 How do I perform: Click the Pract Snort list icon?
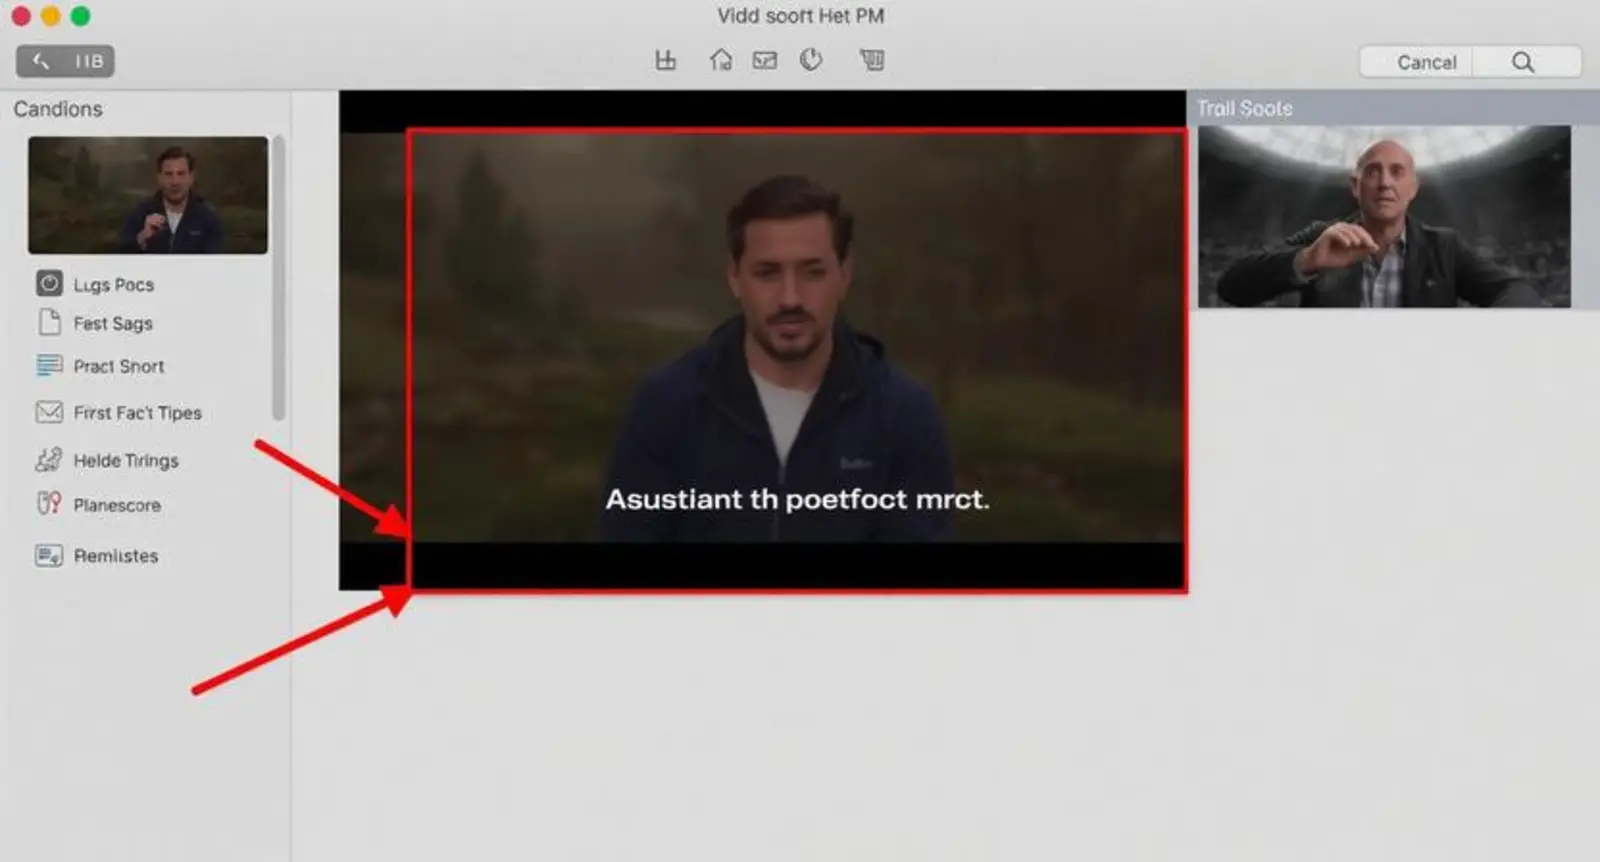click(x=49, y=366)
